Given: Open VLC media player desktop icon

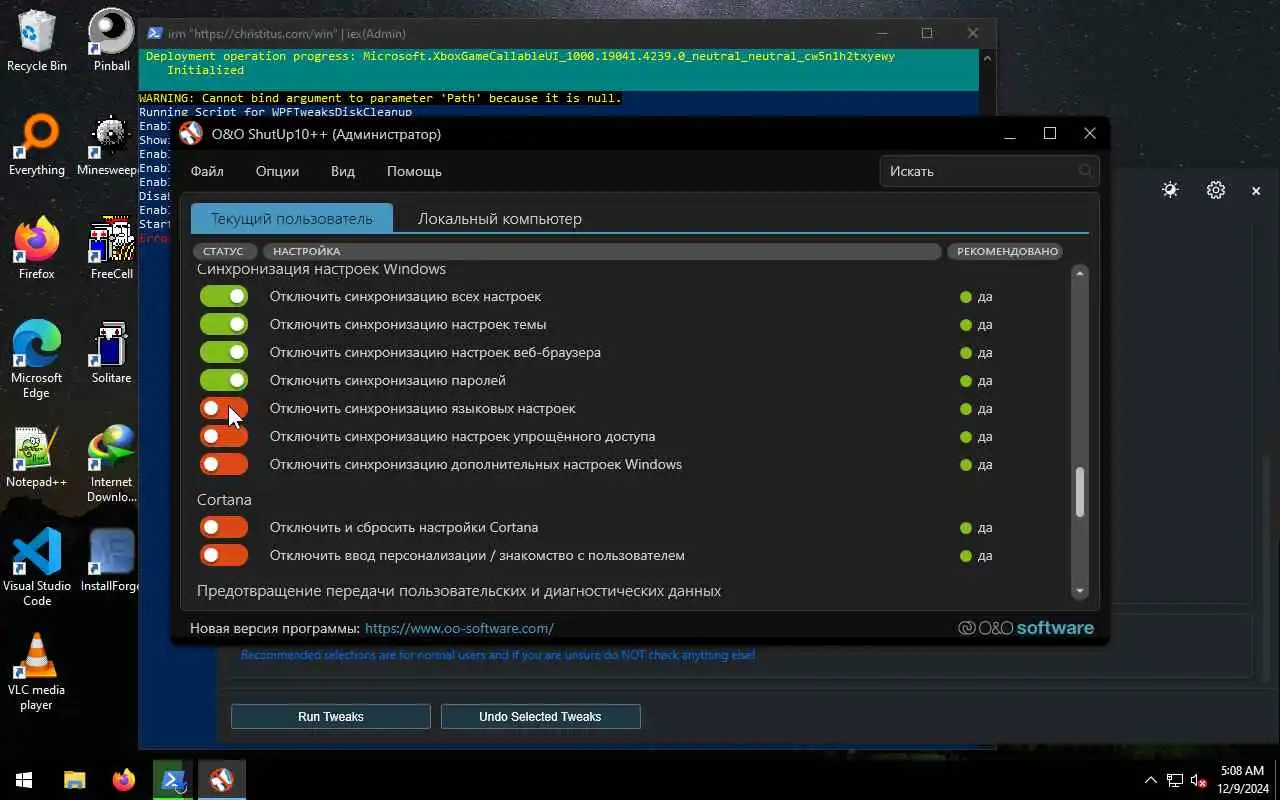Looking at the screenshot, I should [37, 670].
